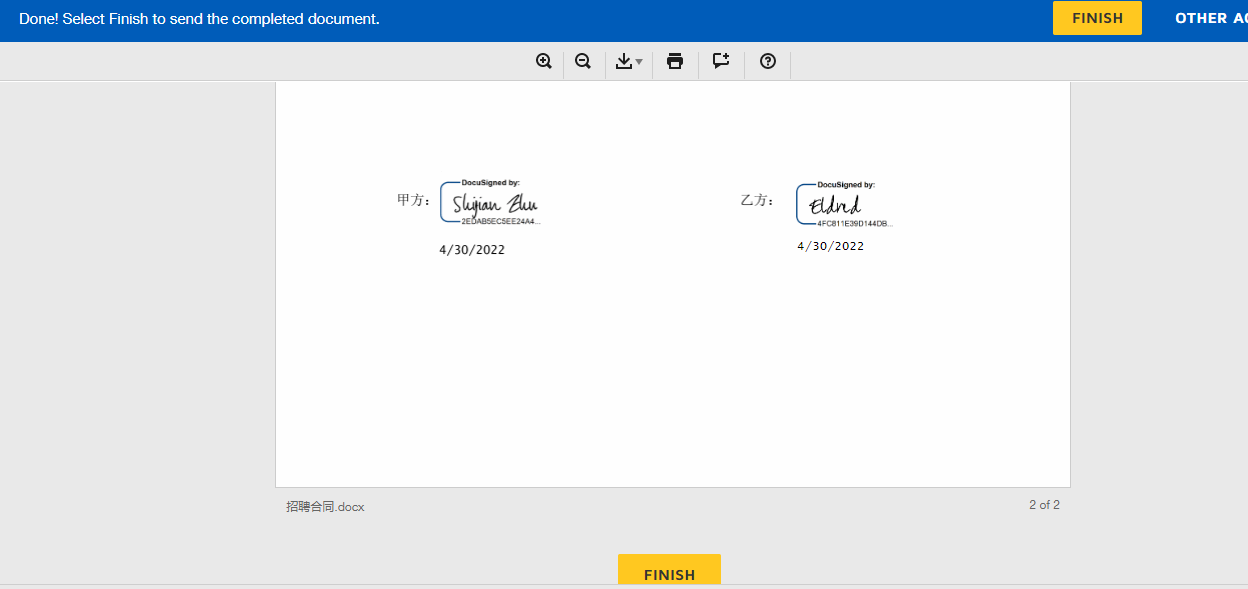The height and width of the screenshot is (589, 1248).
Task: Open the Help question mark icon
Action: coord(767,61)
